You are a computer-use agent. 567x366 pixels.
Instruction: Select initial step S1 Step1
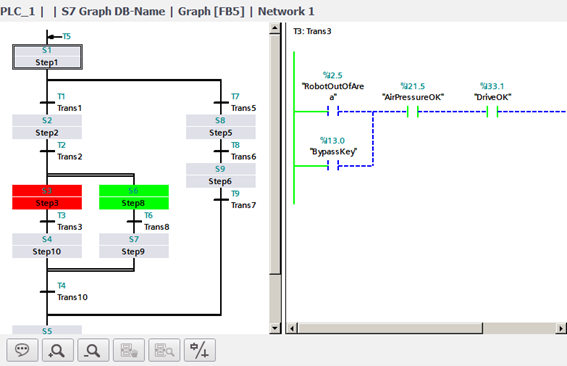(x=47, y=57)
